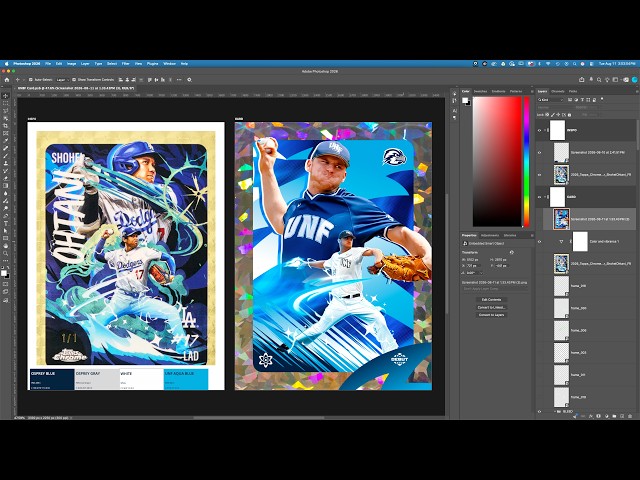The height and width of the screenshot is (480, 640).
Task: Collapse the INSPO group arrow
Action: coord(546,130)
